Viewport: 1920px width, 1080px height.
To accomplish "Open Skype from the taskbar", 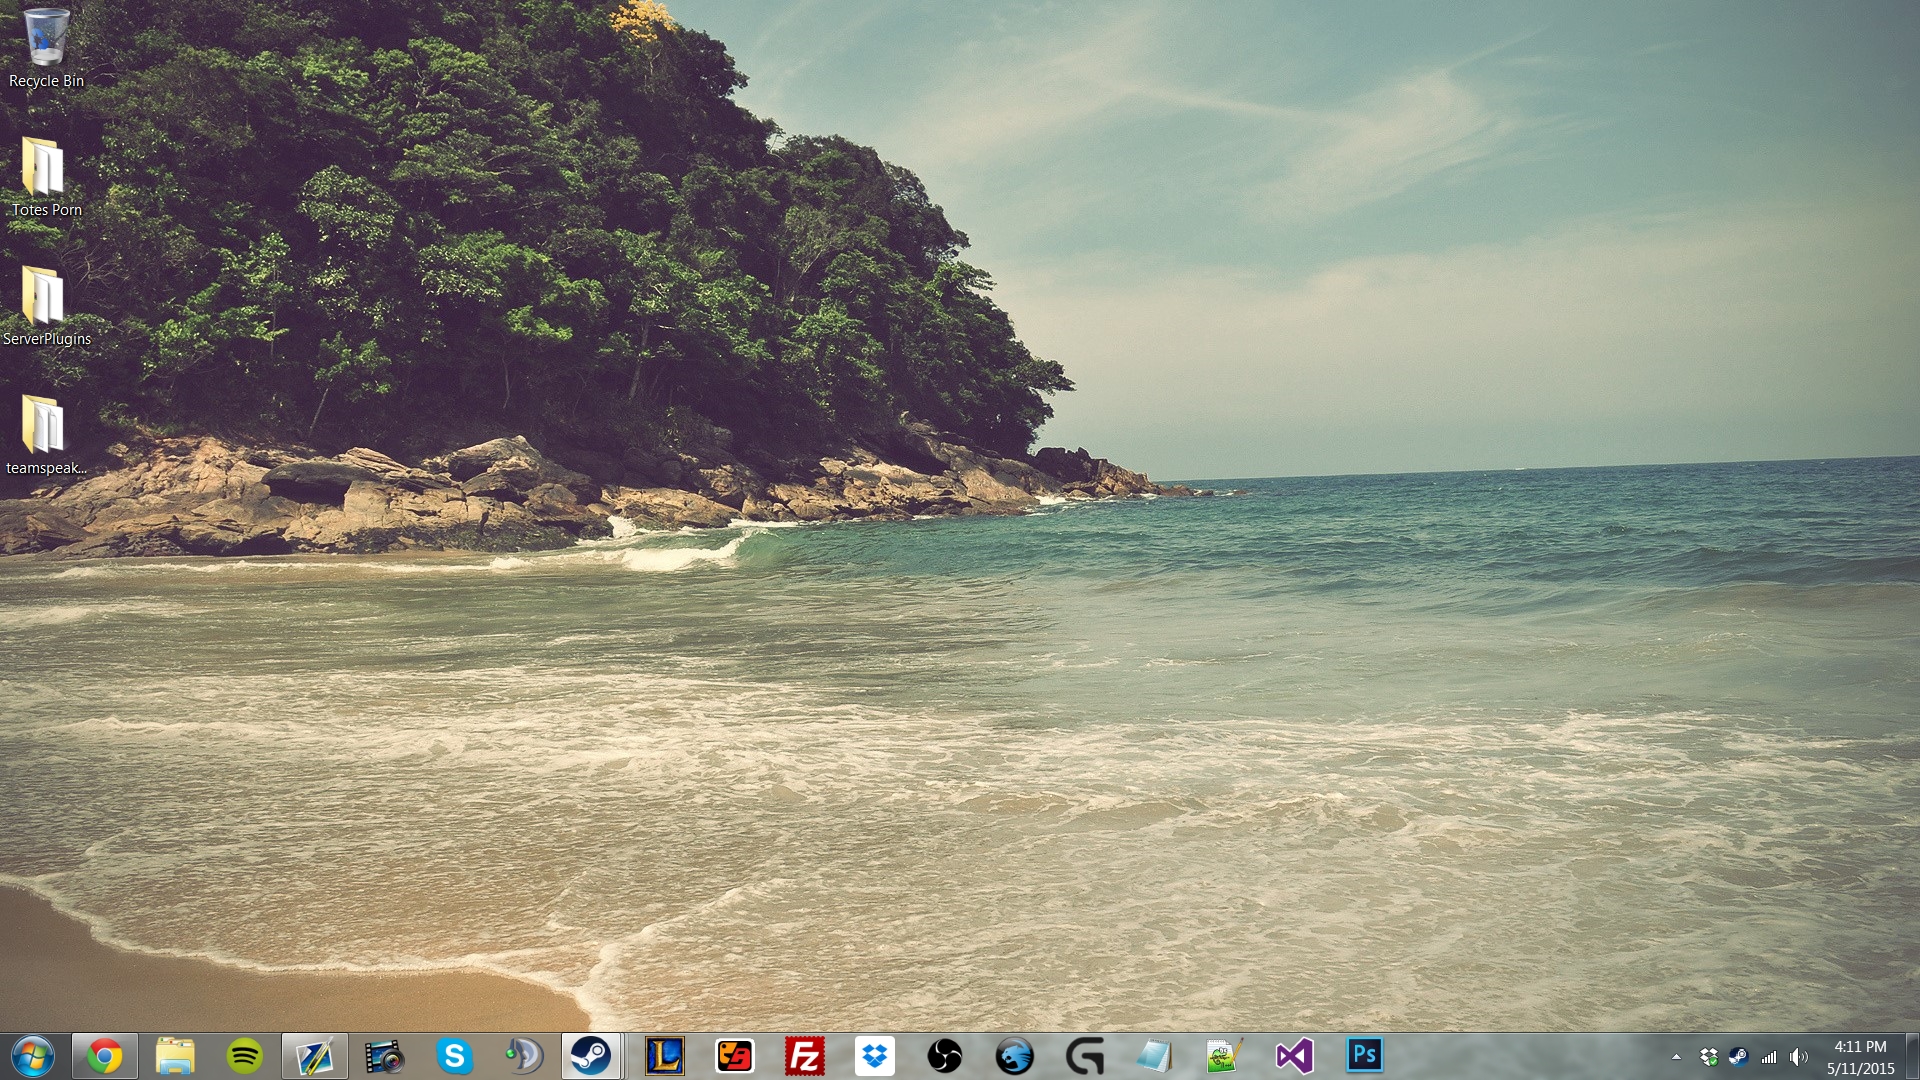I will (x=454, y=1056).
